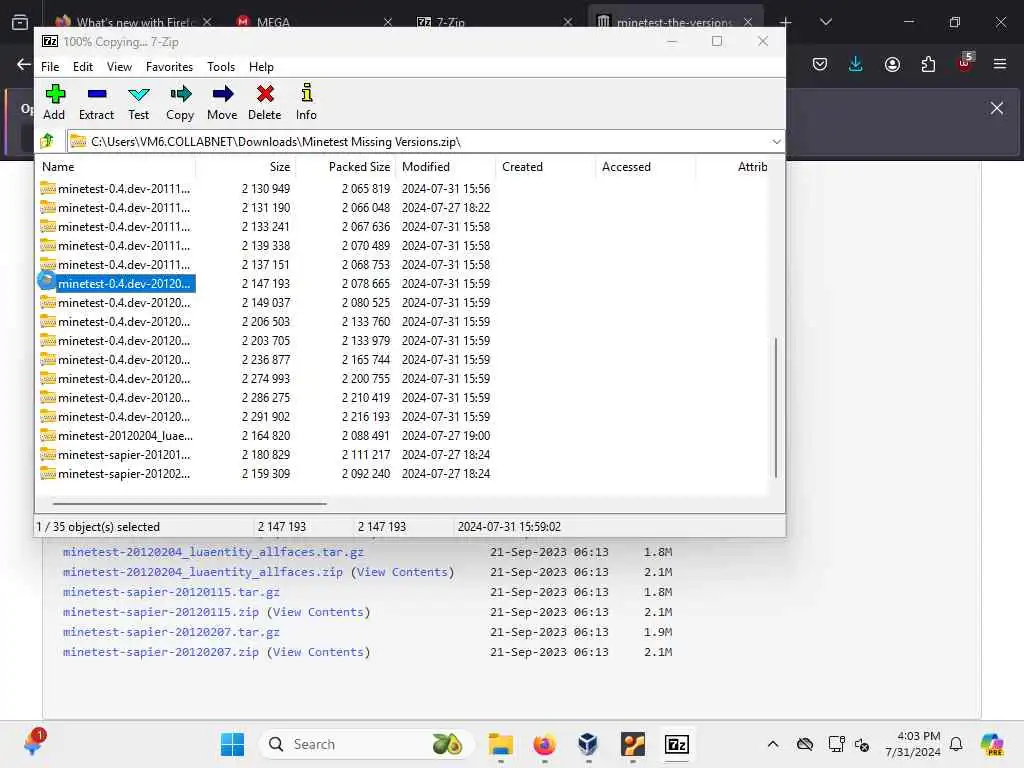This screenshot has height=768, width=1024.
Task: Open the File menu
Action: [x=50, y=67]
